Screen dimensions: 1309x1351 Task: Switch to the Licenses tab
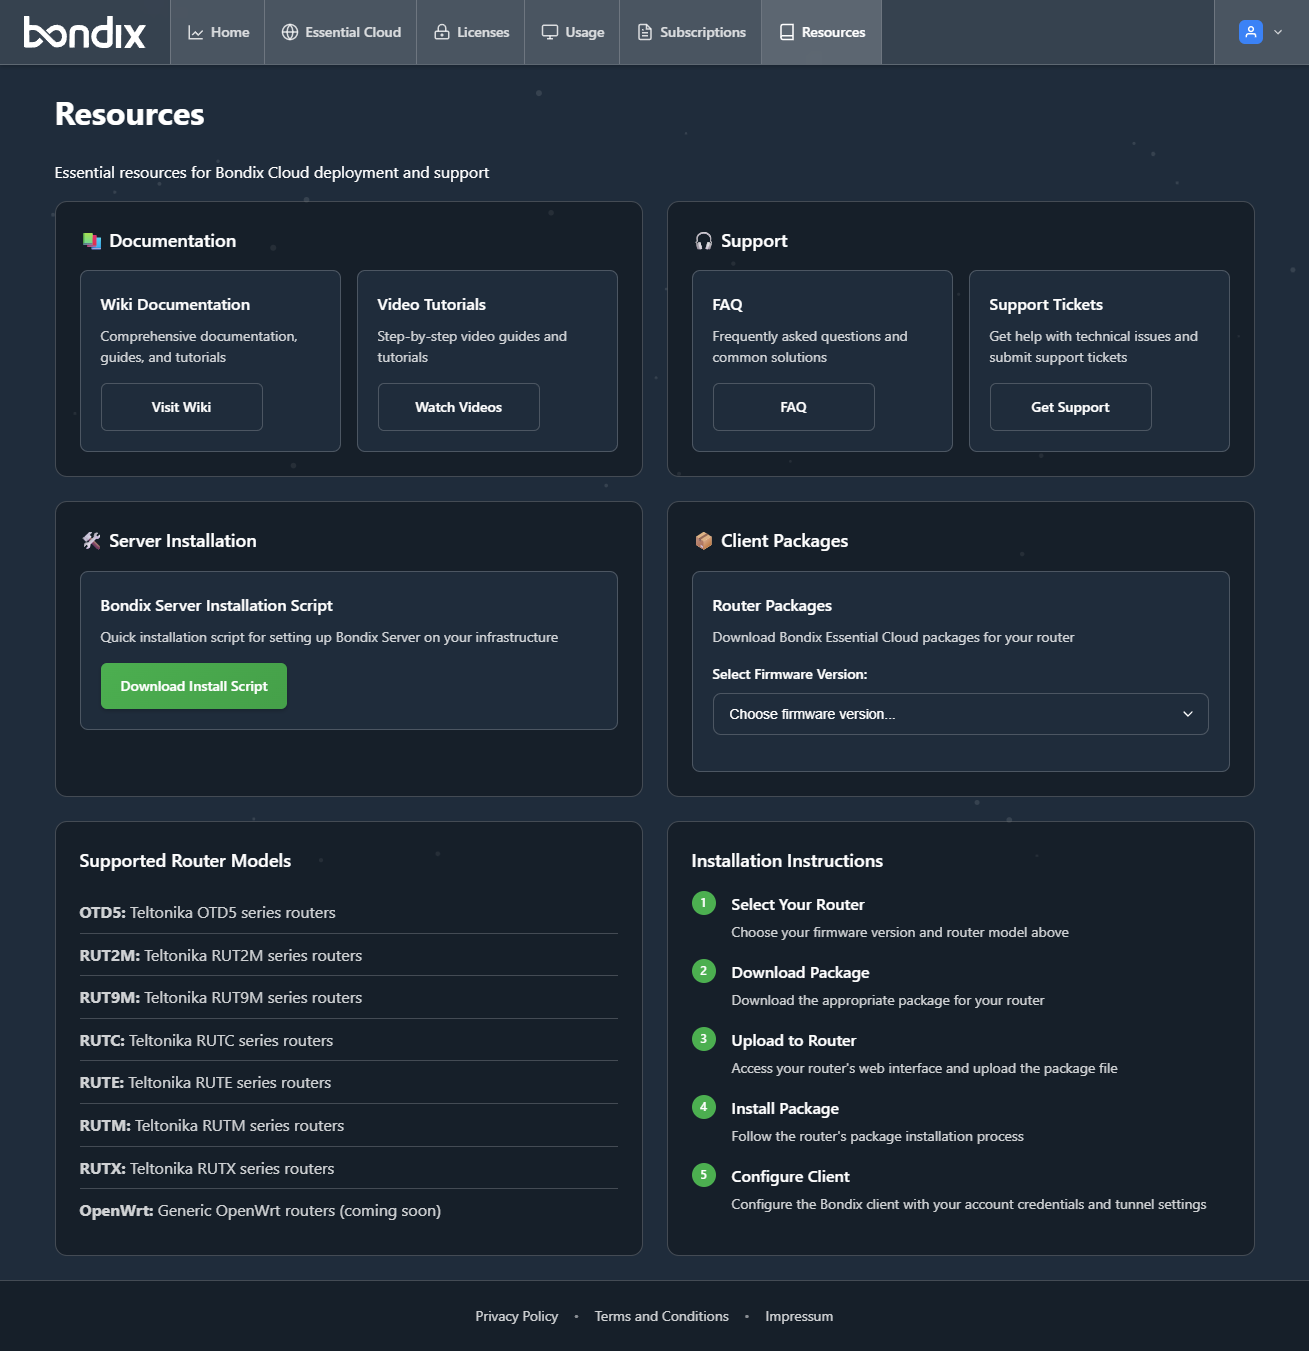coord(471,32)
